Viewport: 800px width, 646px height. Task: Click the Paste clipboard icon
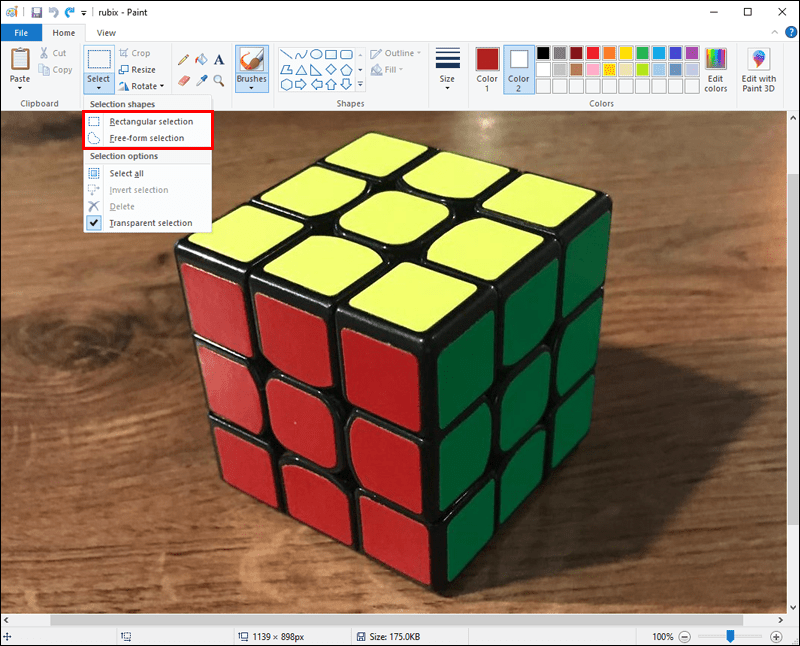tap(20, 59)
